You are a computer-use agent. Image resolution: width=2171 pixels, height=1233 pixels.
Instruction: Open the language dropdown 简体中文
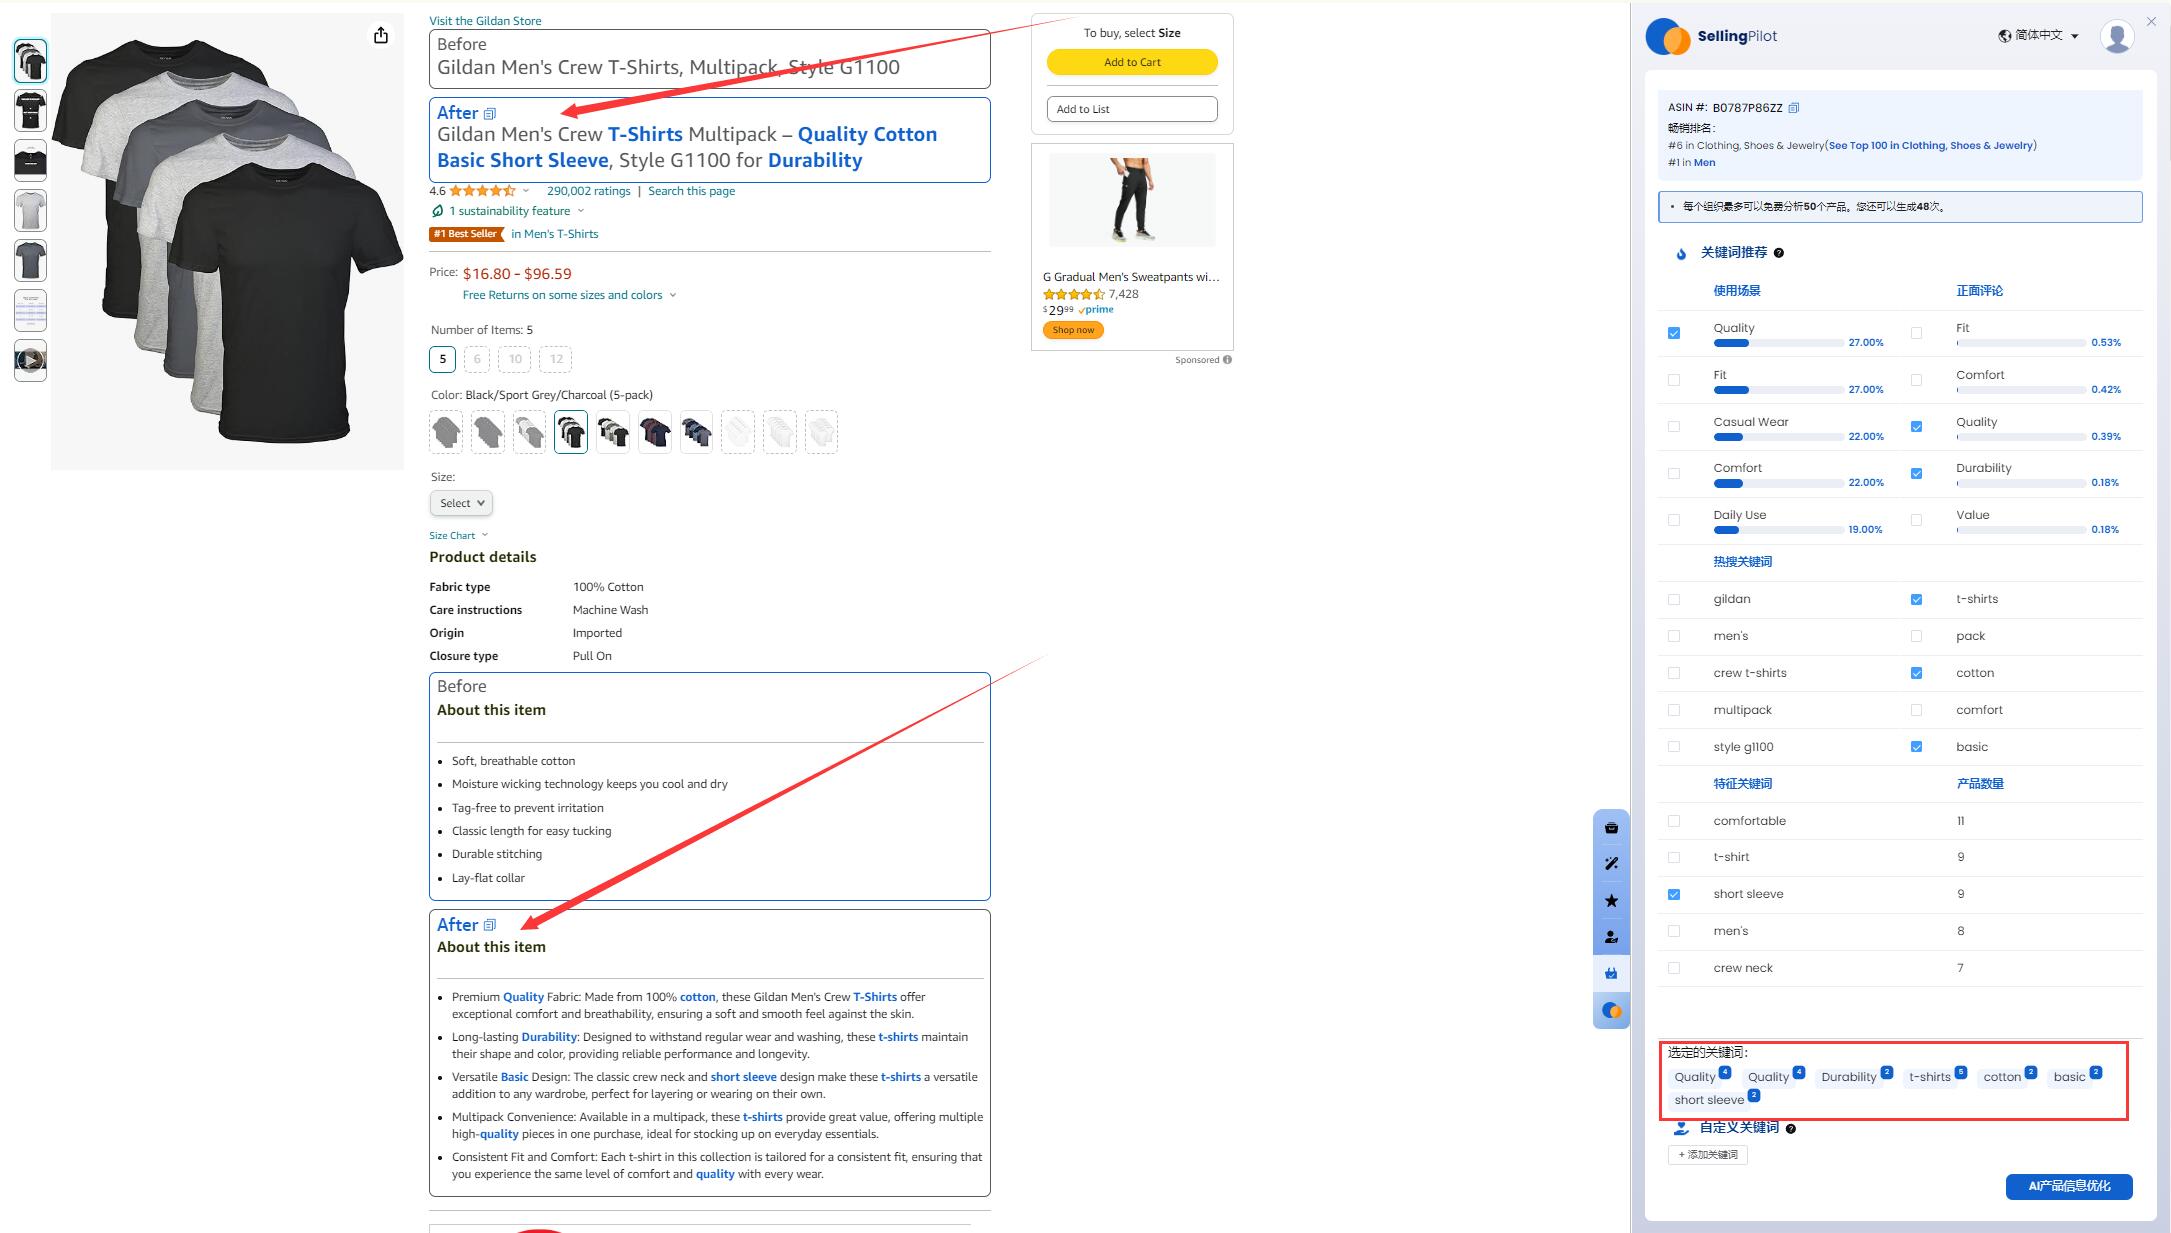tap(2039, 36)
